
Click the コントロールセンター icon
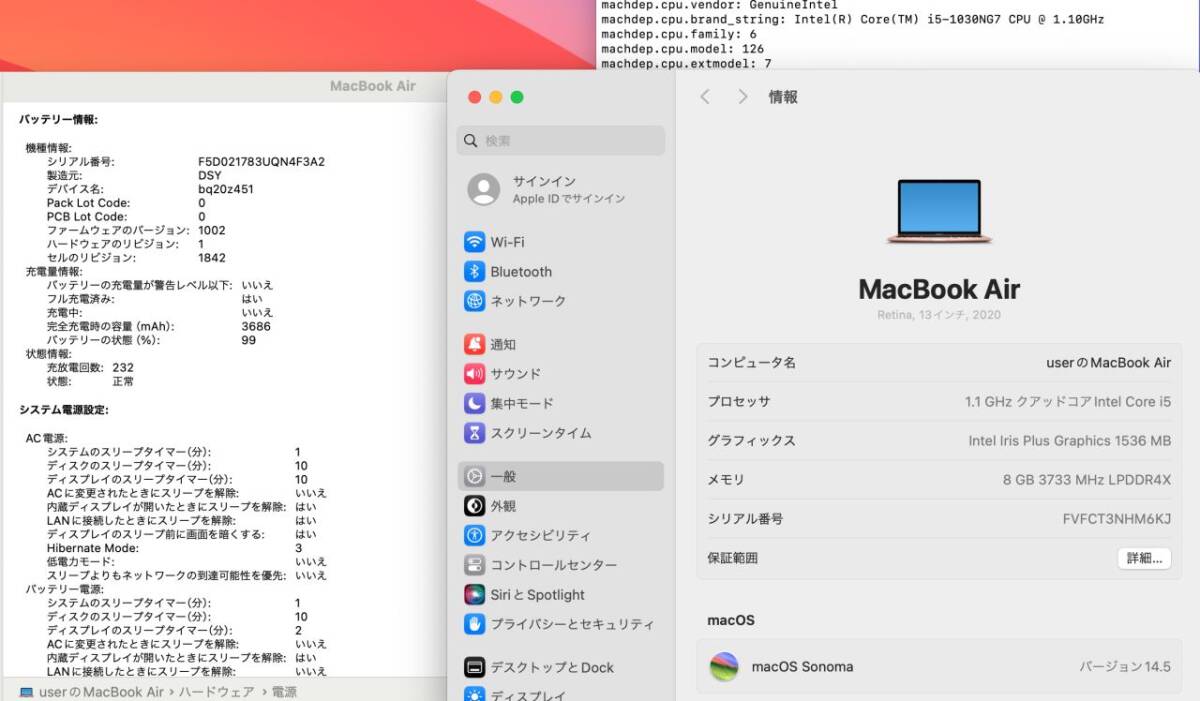(474, 565)
